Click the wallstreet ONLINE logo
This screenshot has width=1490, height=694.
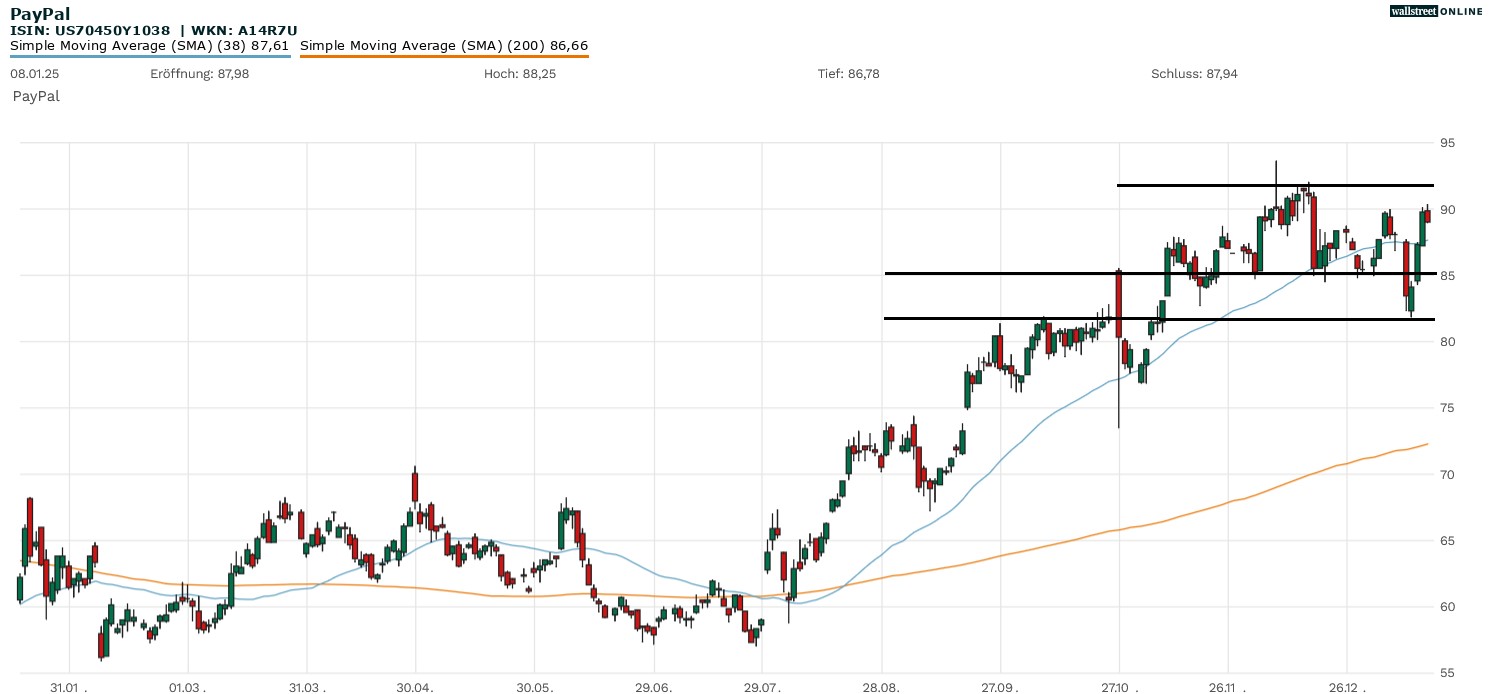(1436, 11)
